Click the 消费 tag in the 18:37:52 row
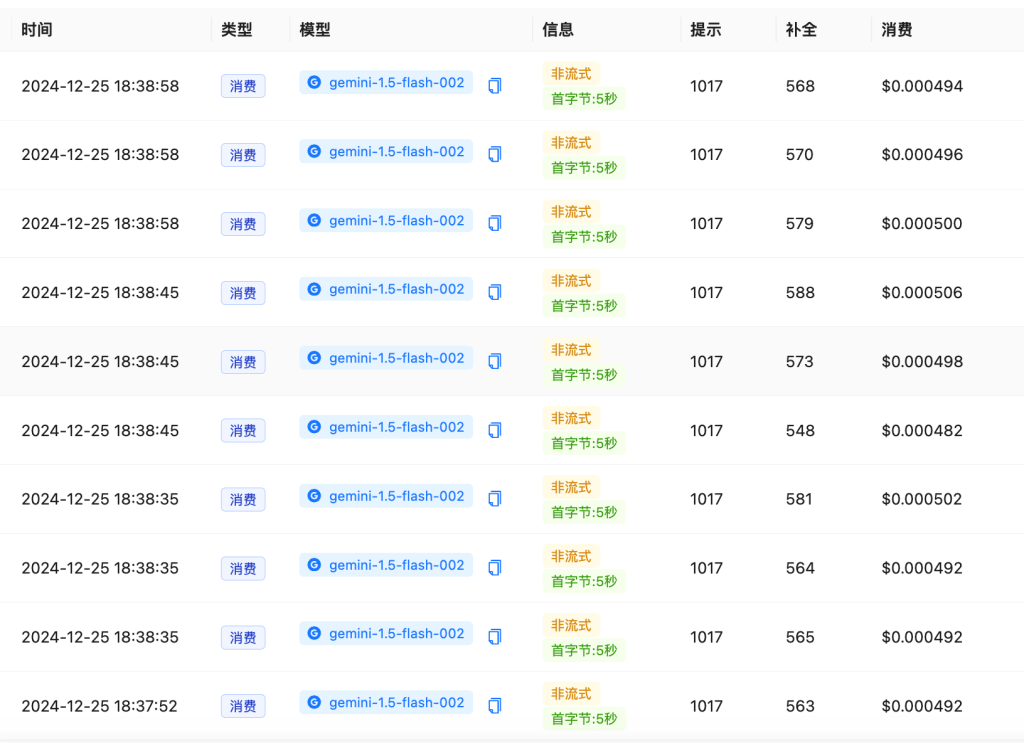Viewport: 1024px width, 743px height. tap(243, 706)
